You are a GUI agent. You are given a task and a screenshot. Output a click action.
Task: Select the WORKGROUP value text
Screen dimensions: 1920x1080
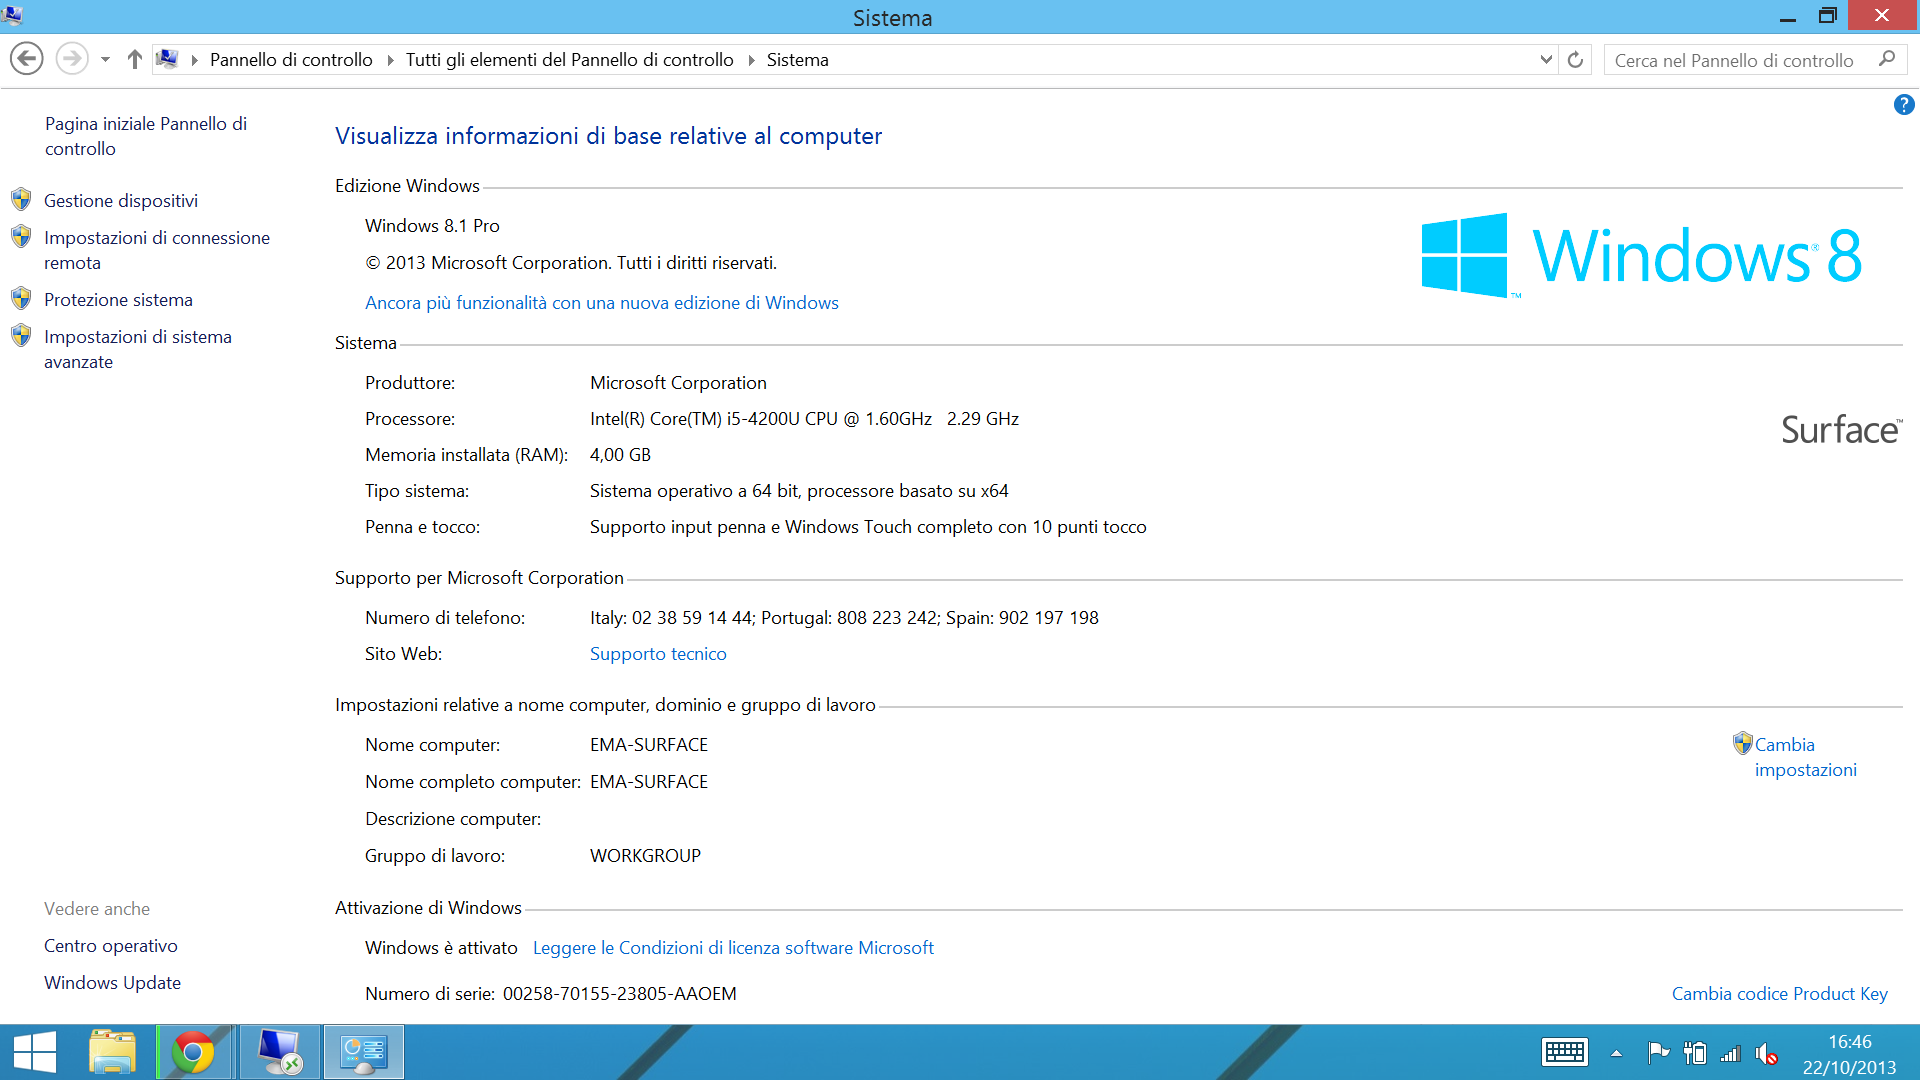[645, 856]
